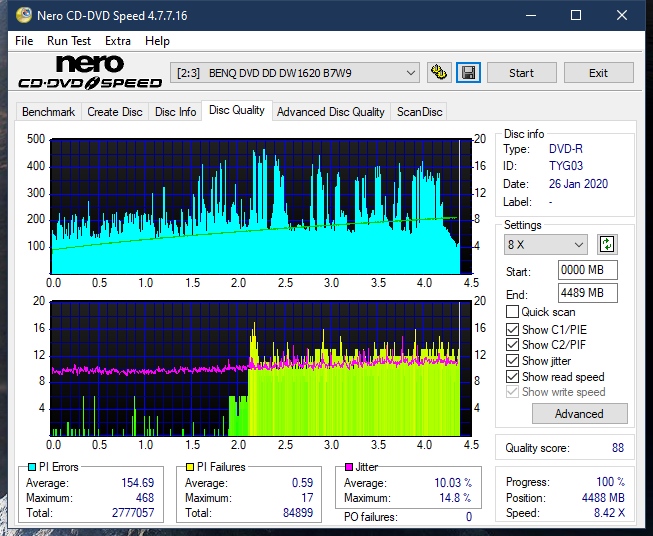Viewport: 653px width, 536px height.
Task: Click the disc type DVD-R text
Action: 566,149
